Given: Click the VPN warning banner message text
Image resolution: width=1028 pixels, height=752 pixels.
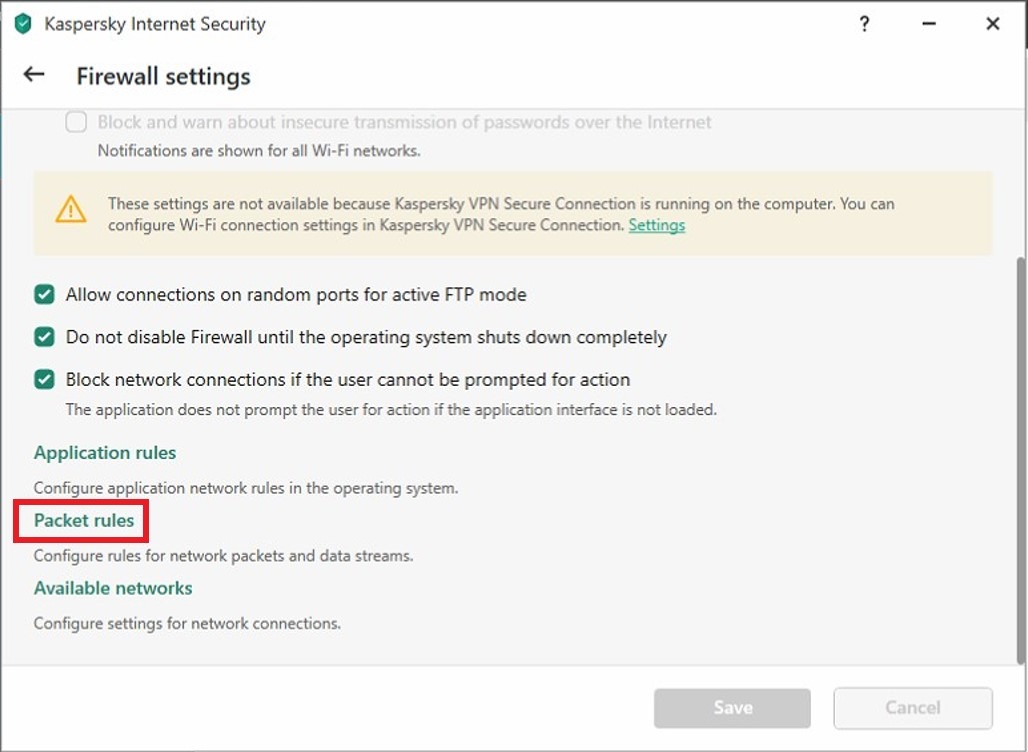Looking at the screenshot, I should [x=500, y=214].
